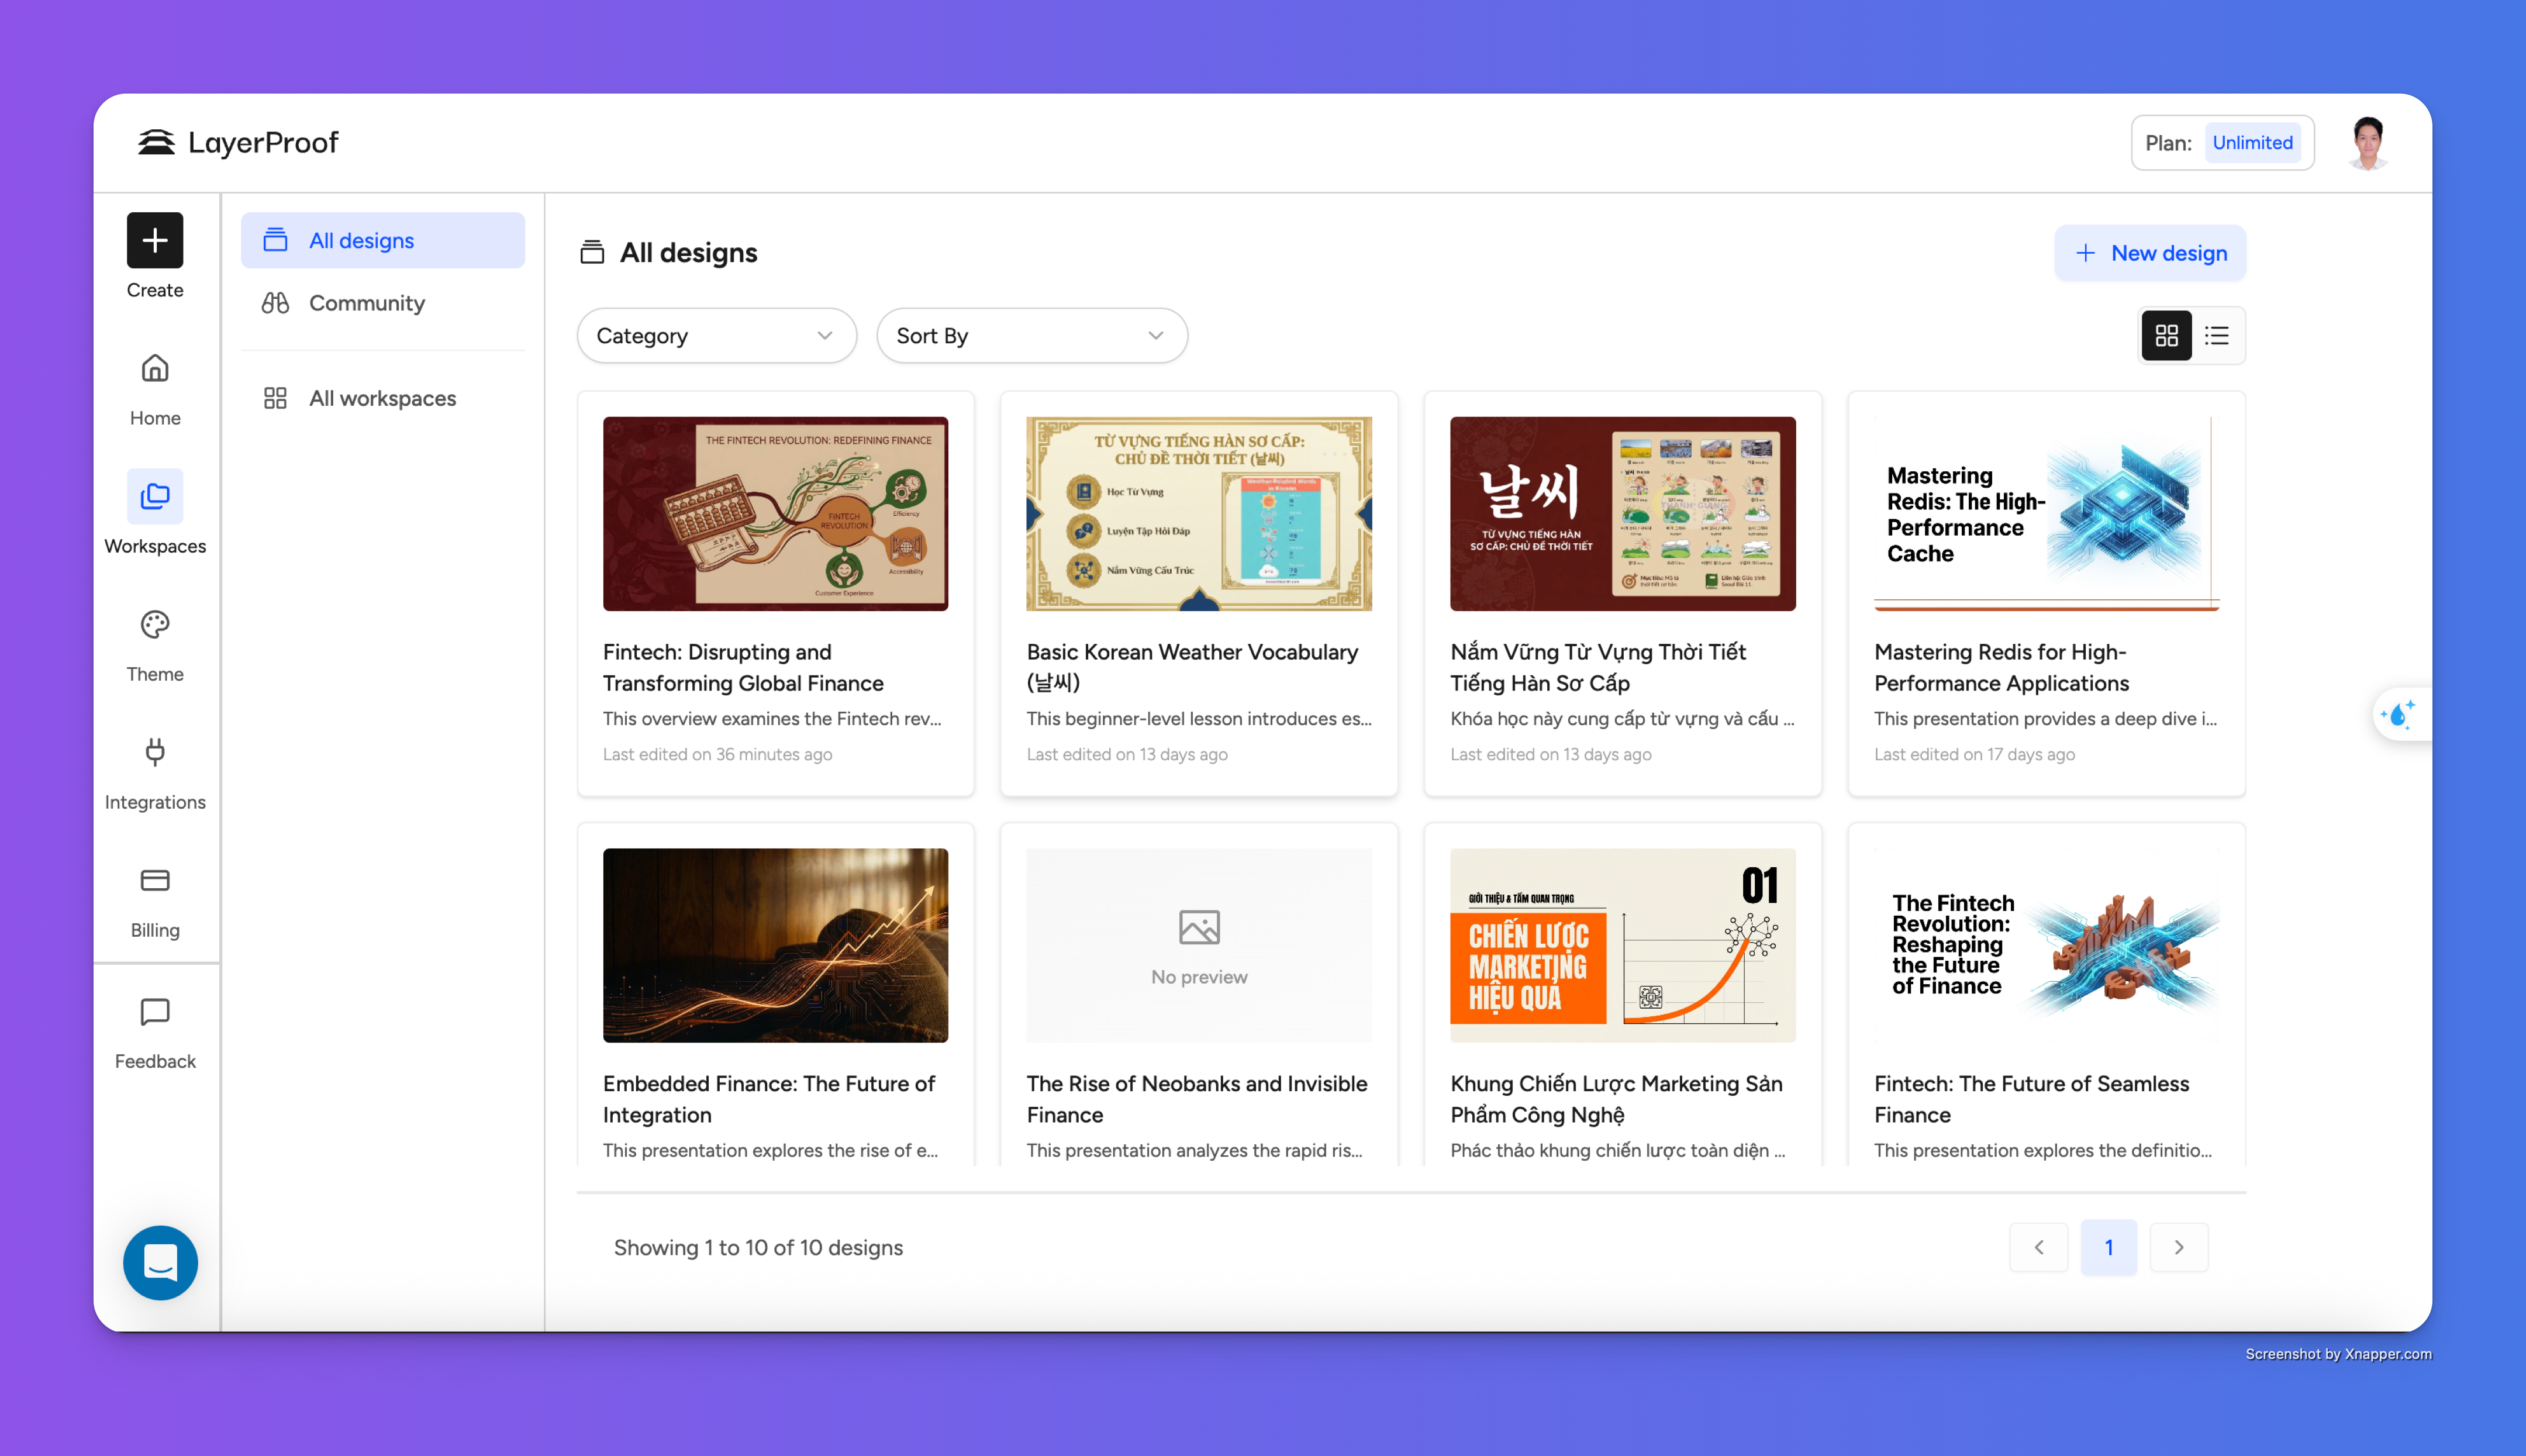Click the Unlimited plan badge
Image resolution: width=2526 pixels, height=1456 pixels.
pyautogui.click(x=2252, y=143)
